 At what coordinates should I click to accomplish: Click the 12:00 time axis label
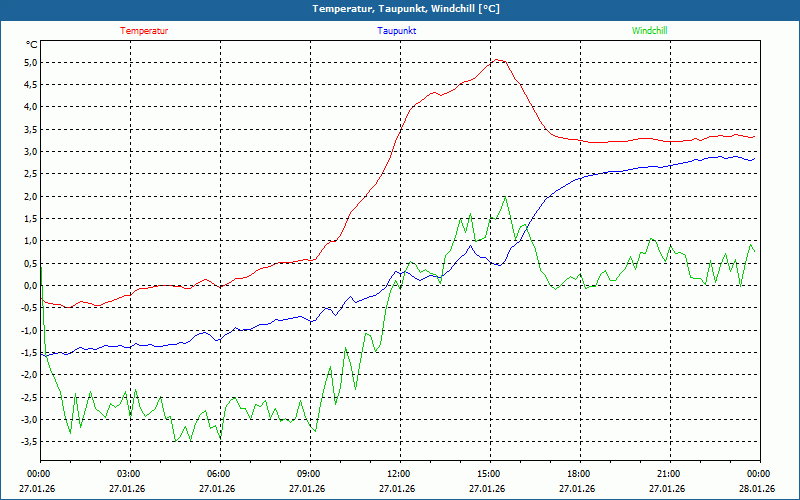point(400,474)
